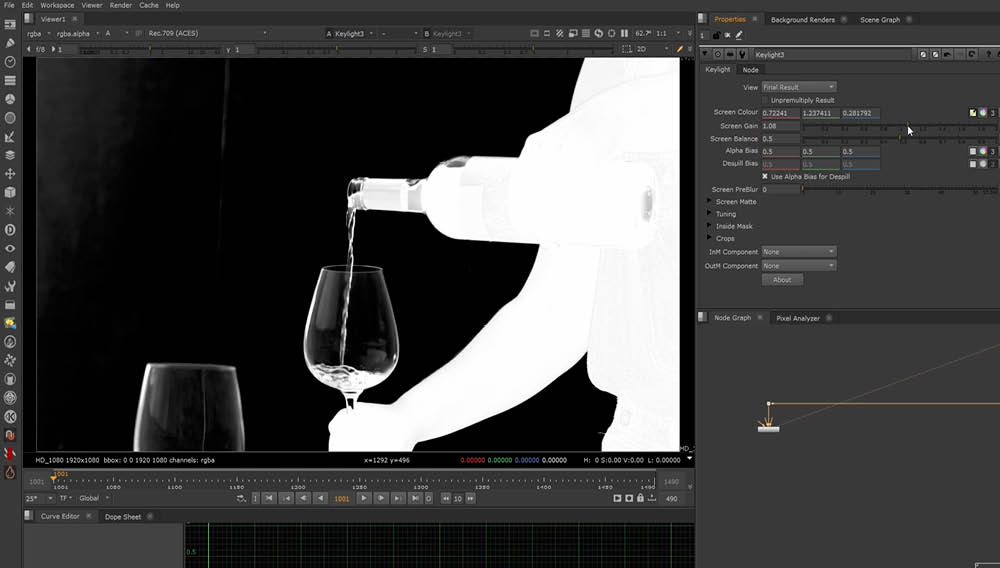Open the Render menu
This screenshot has height=568, width=1000.
(x=121, y=5)
